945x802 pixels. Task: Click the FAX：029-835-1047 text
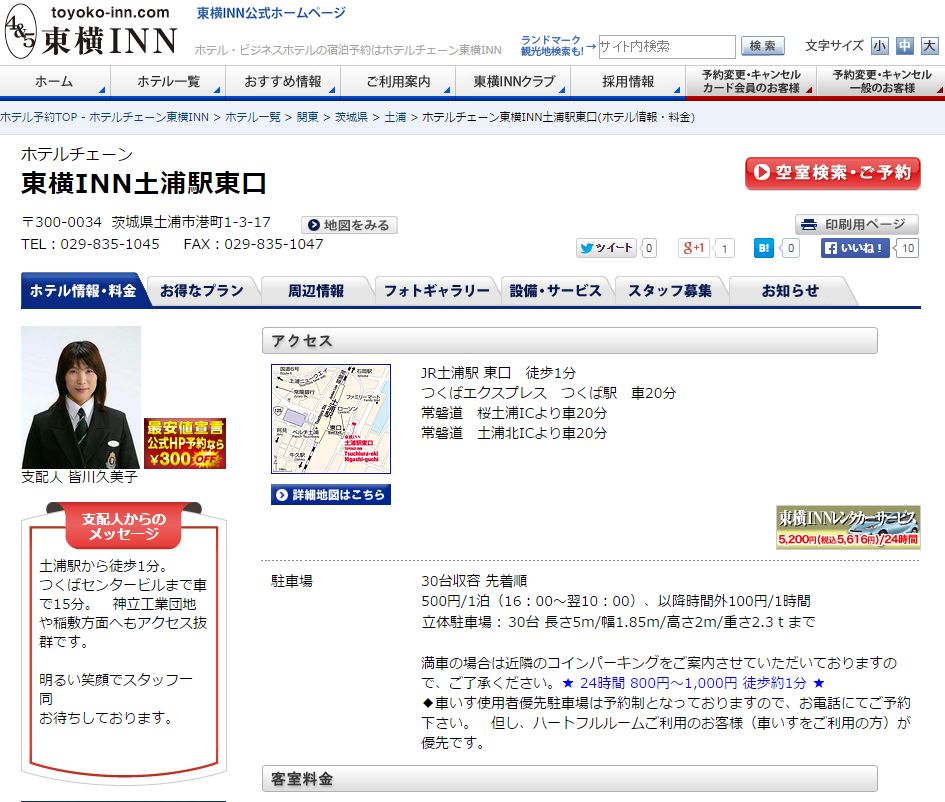tap(254, 244)
